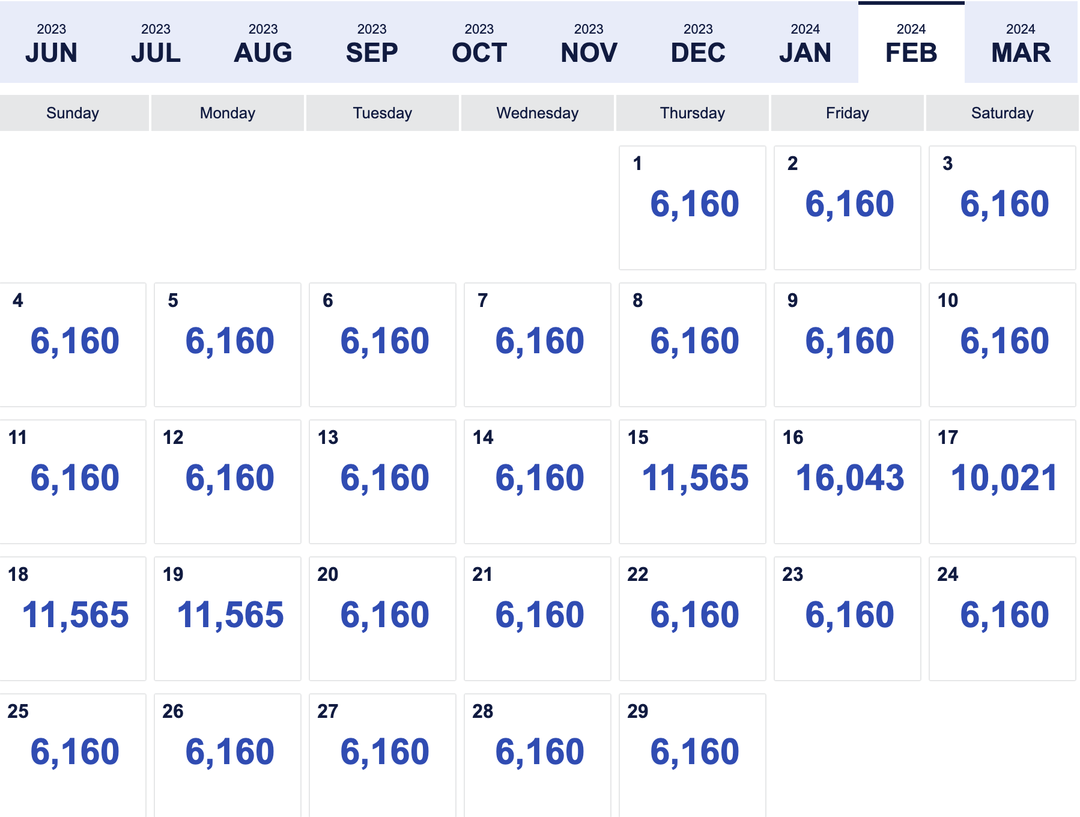This screenshot has width=1080, height=817.
Task: Switch to the JAN 2024 month tab
Action: tap(806, 42)
